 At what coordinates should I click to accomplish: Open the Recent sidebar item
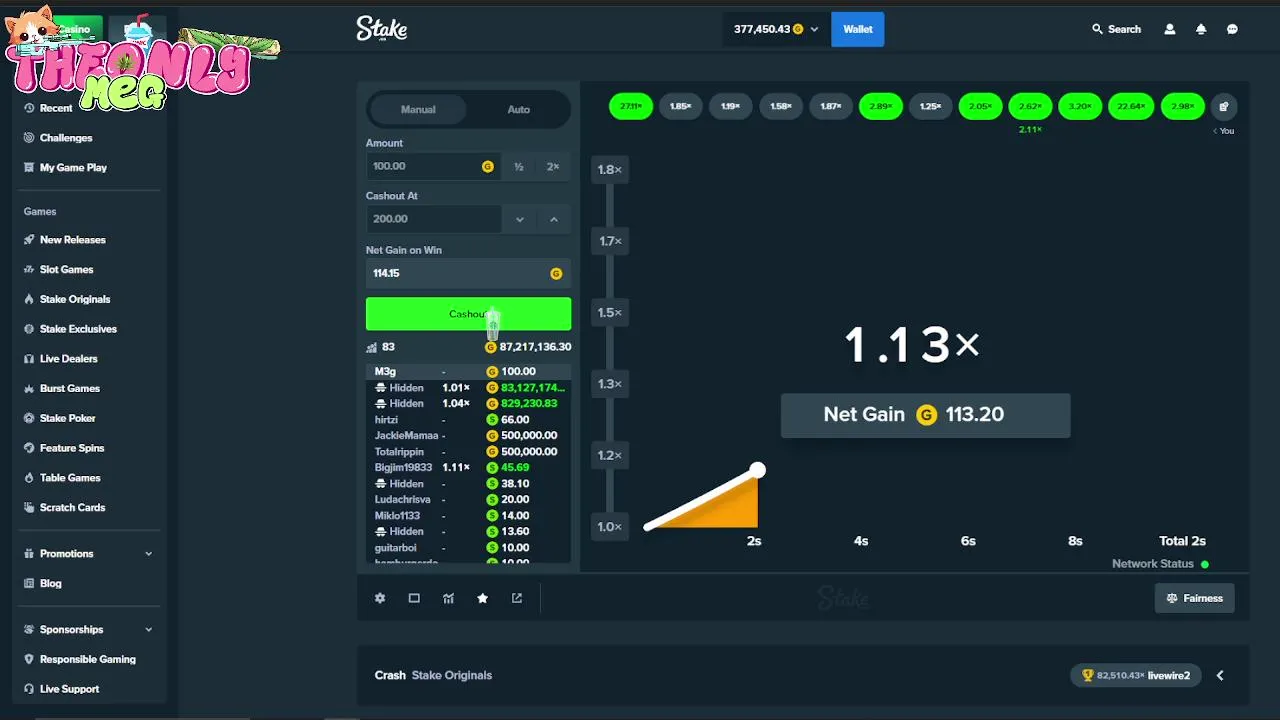[48, 108]
